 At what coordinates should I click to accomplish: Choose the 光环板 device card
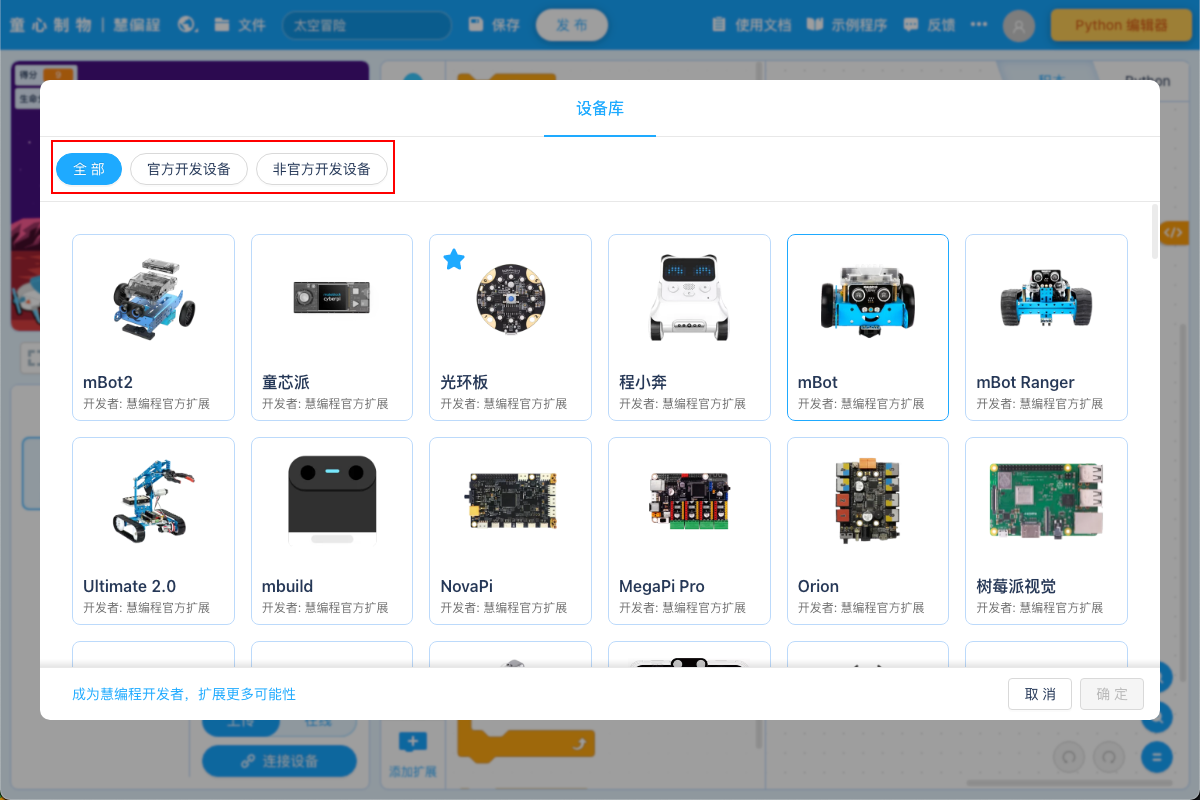510,327
